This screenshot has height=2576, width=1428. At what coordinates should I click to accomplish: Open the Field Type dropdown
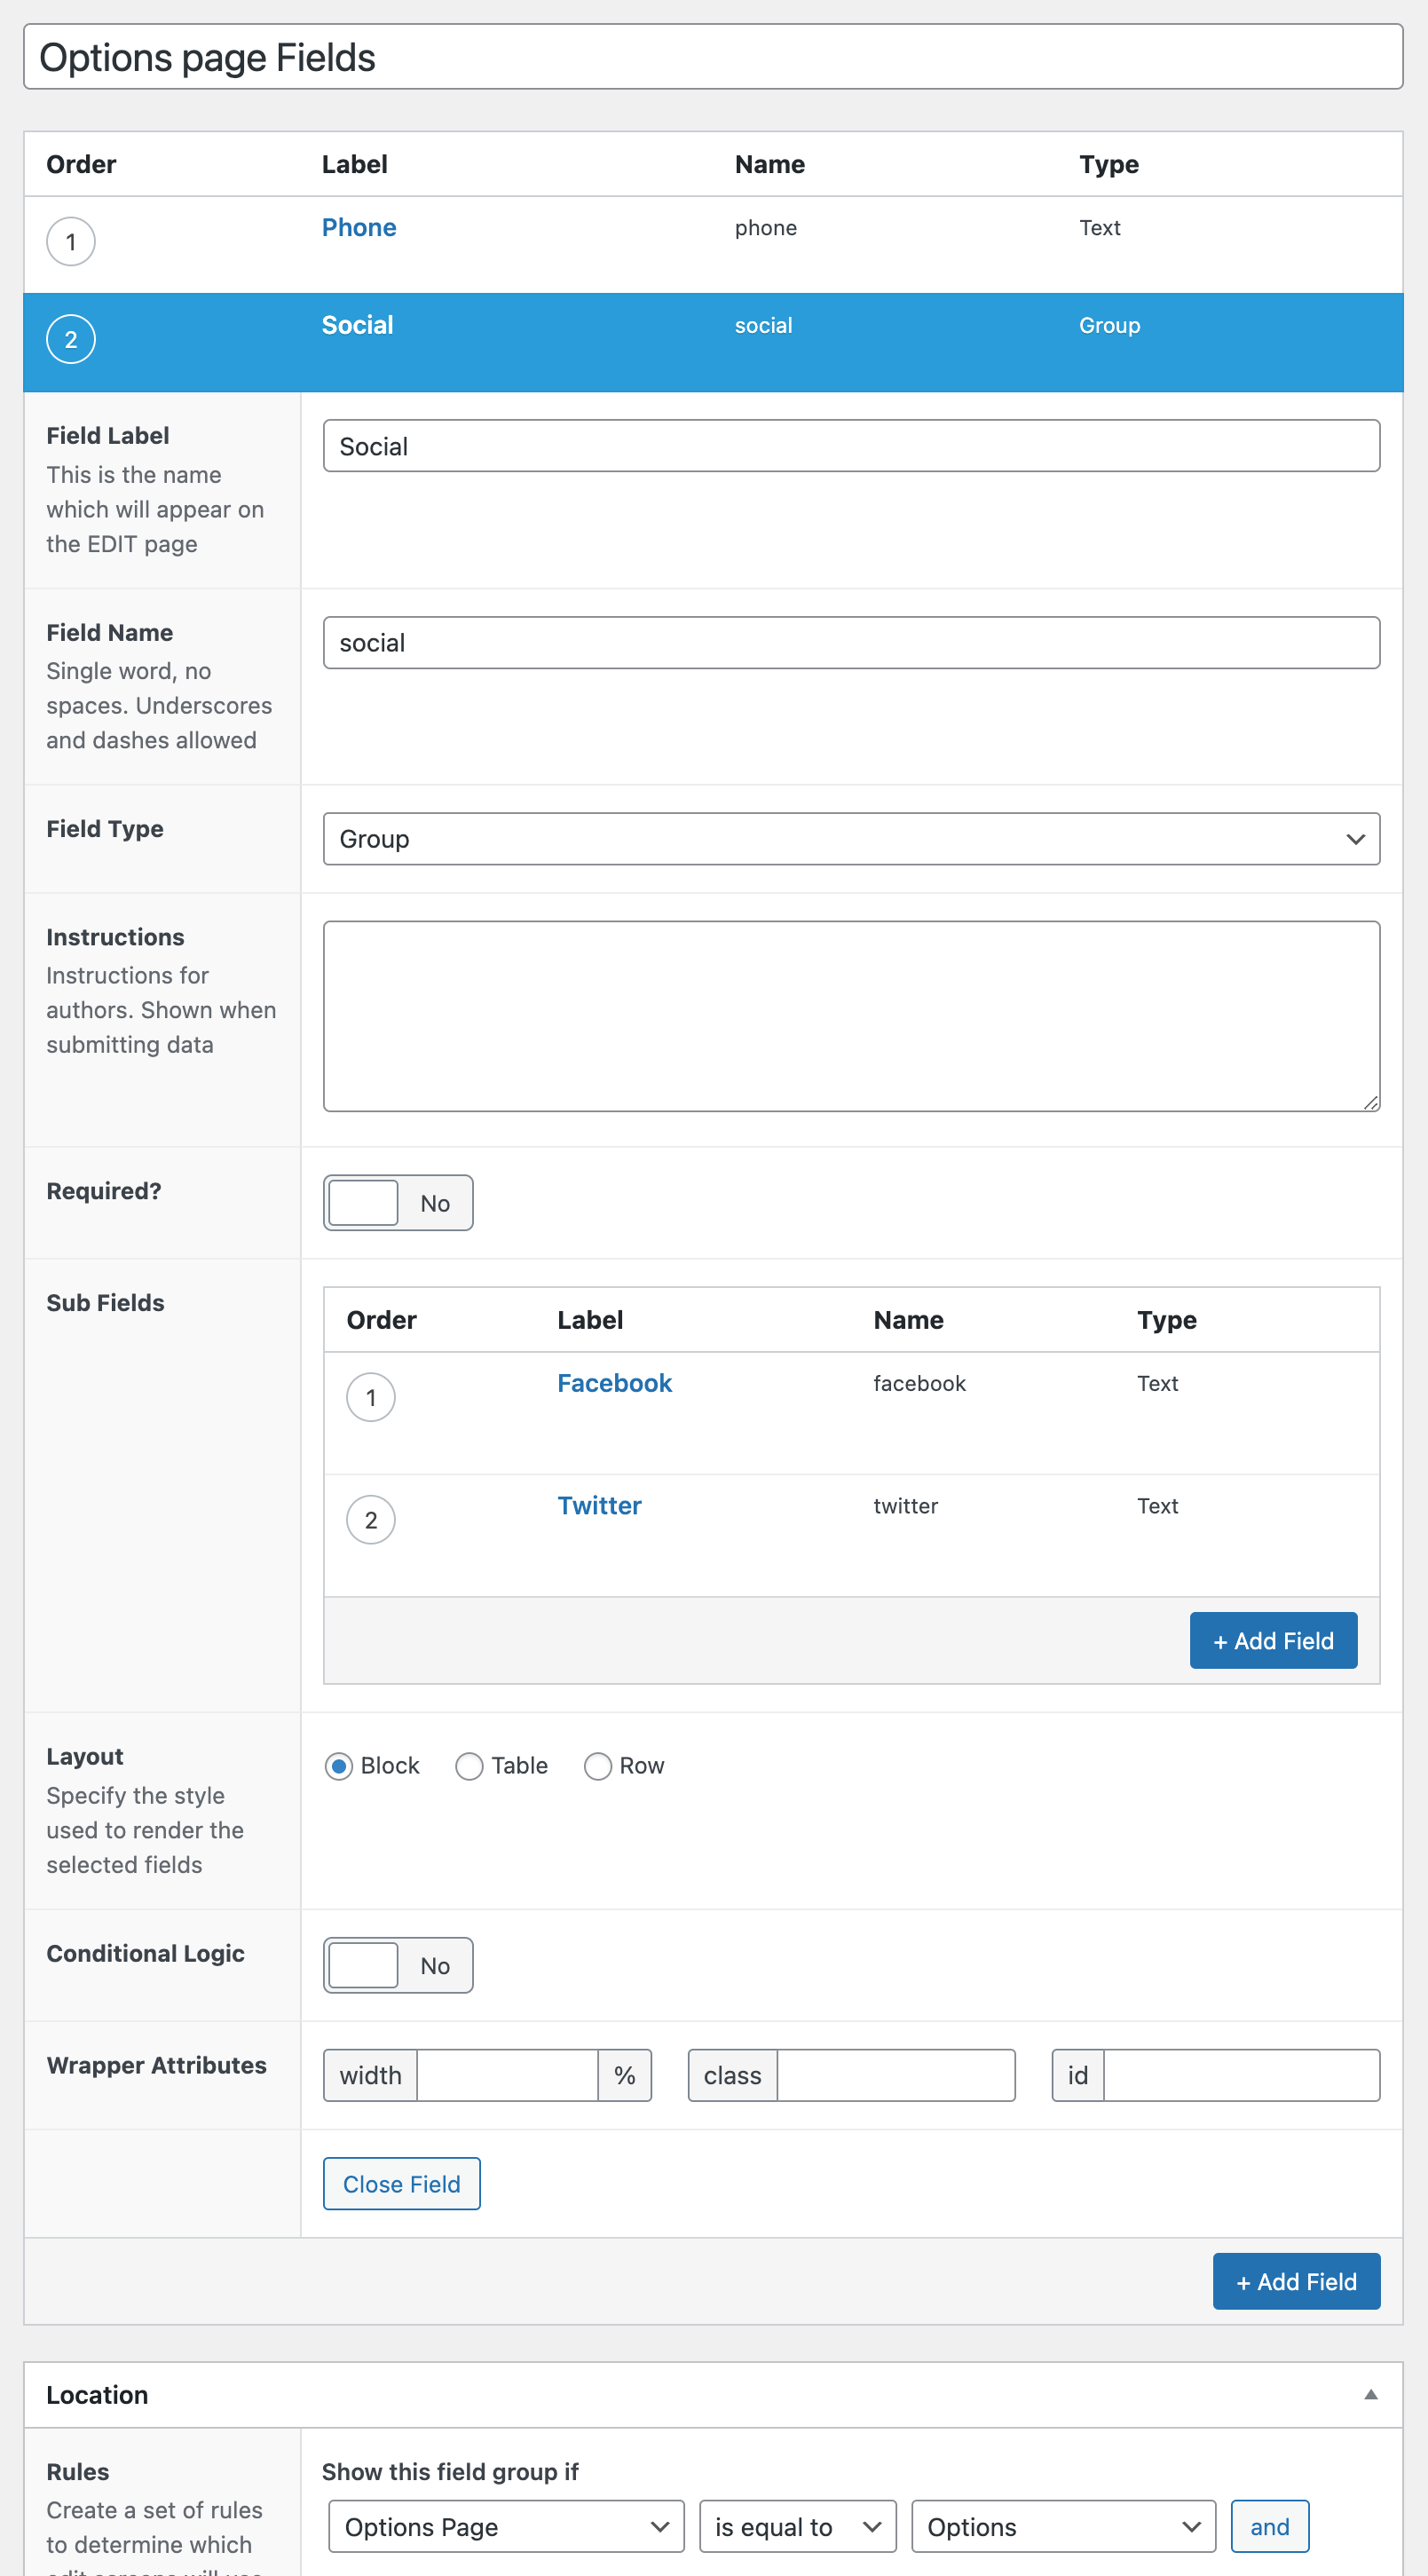851,839
